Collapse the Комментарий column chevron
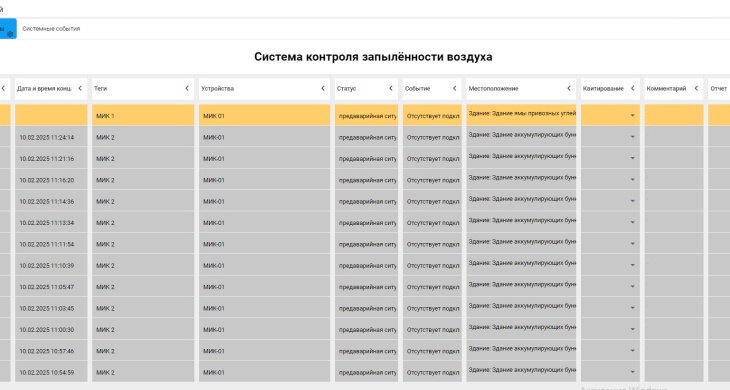The image size is (730, 390). [696, 88]
